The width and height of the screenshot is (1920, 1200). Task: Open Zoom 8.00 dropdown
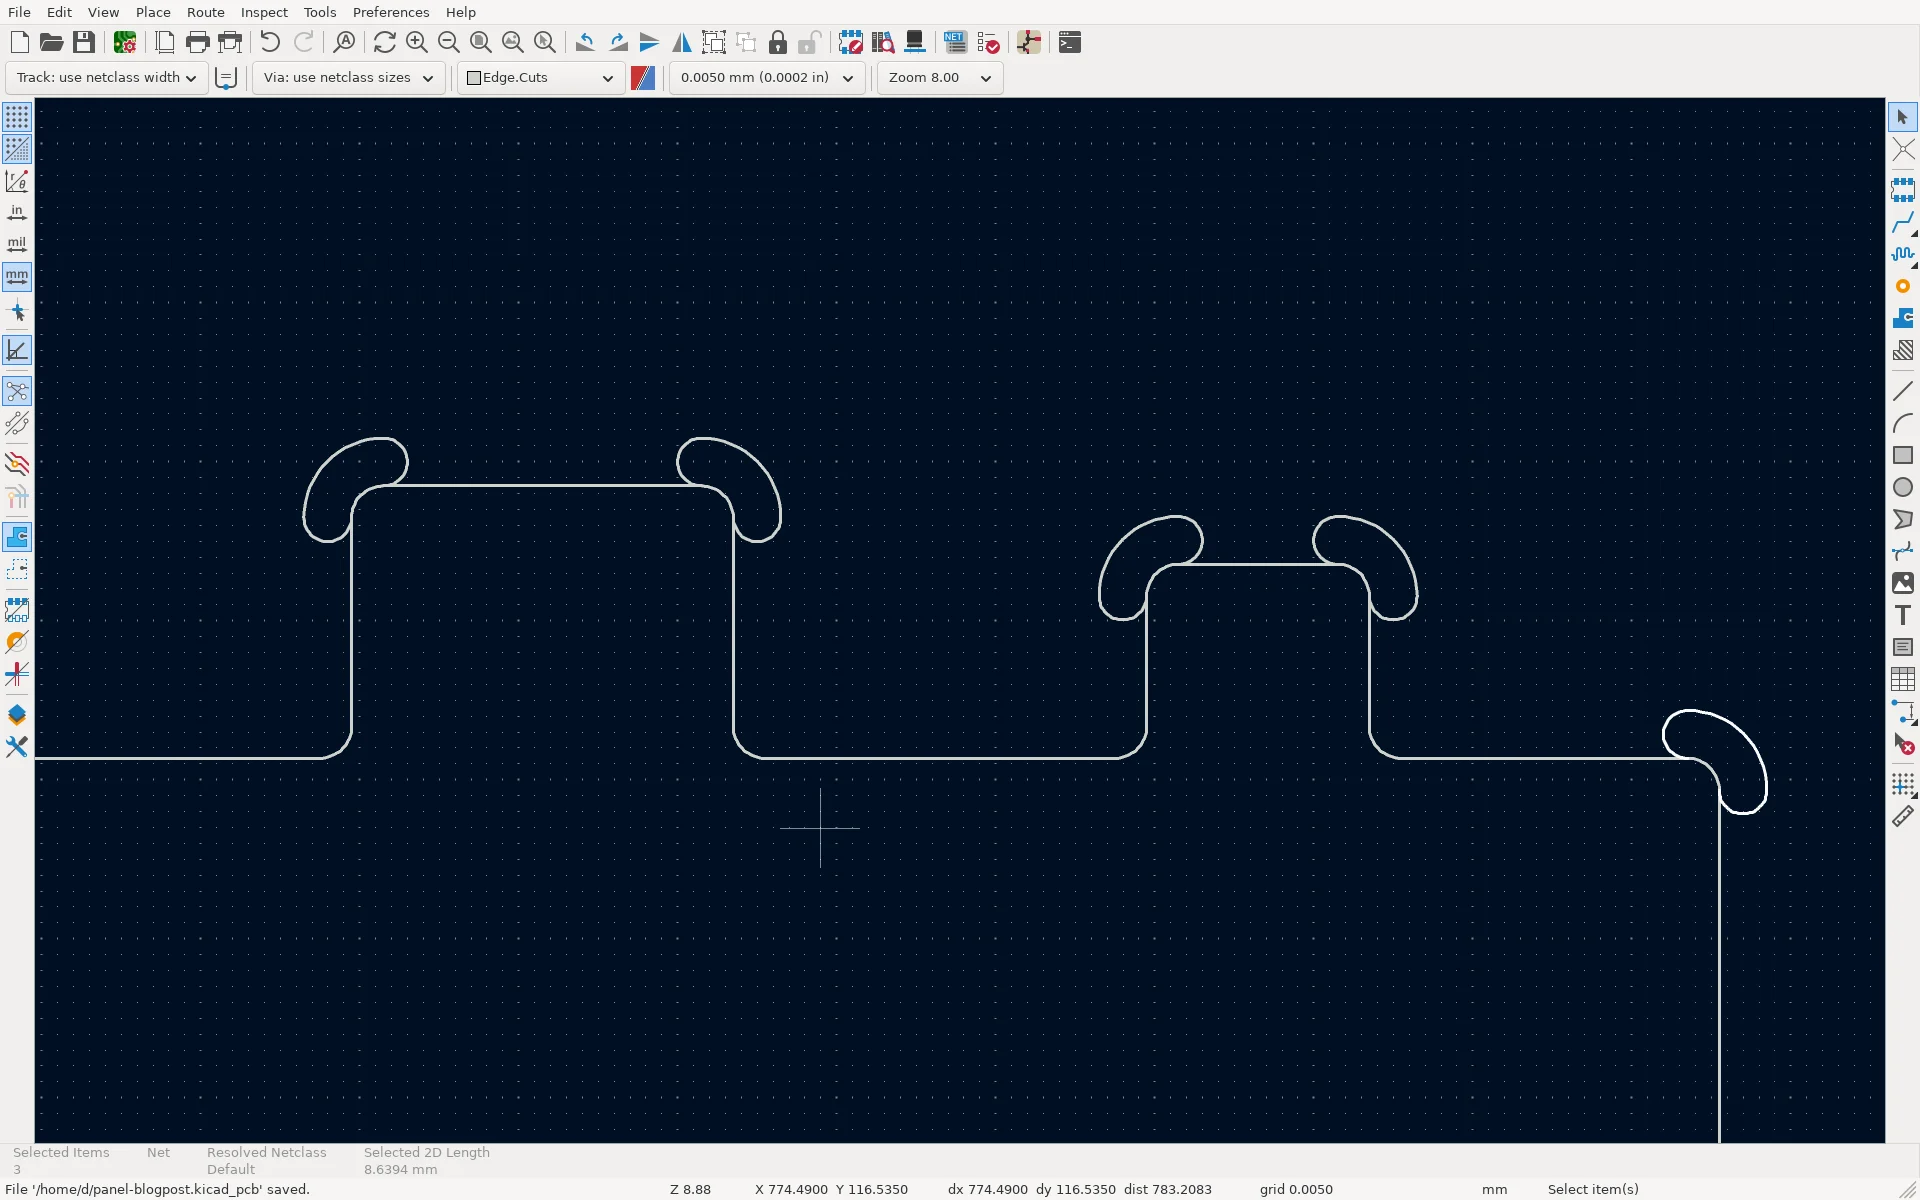coord(940,78)
